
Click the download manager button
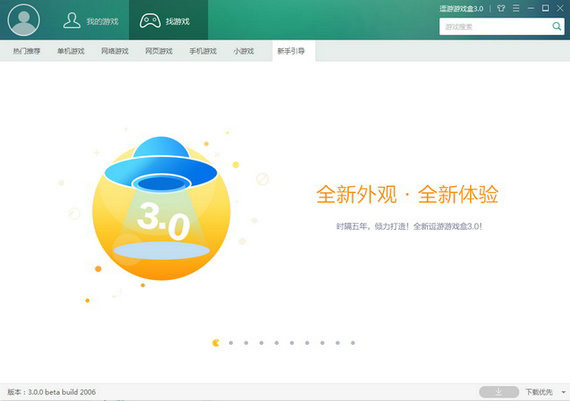click(x=499, y=392)
